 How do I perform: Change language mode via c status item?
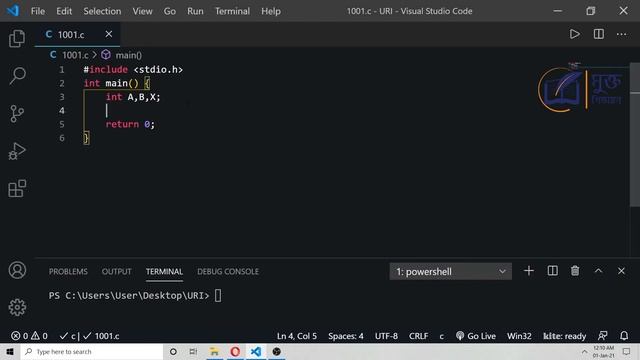coord(442,336)
